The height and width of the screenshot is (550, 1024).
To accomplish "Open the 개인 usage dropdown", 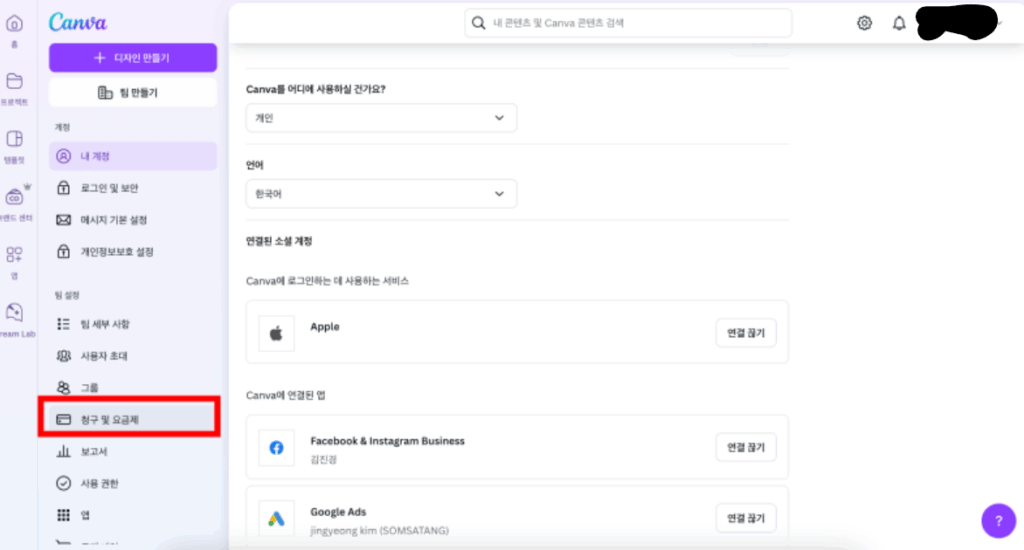I will 381,118.
